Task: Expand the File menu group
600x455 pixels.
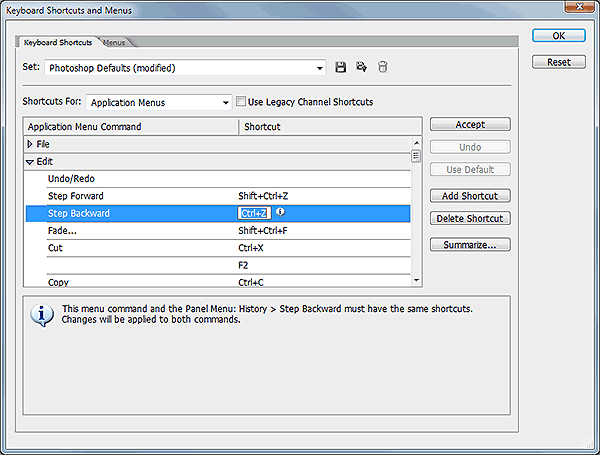Action: coord(30,144)
